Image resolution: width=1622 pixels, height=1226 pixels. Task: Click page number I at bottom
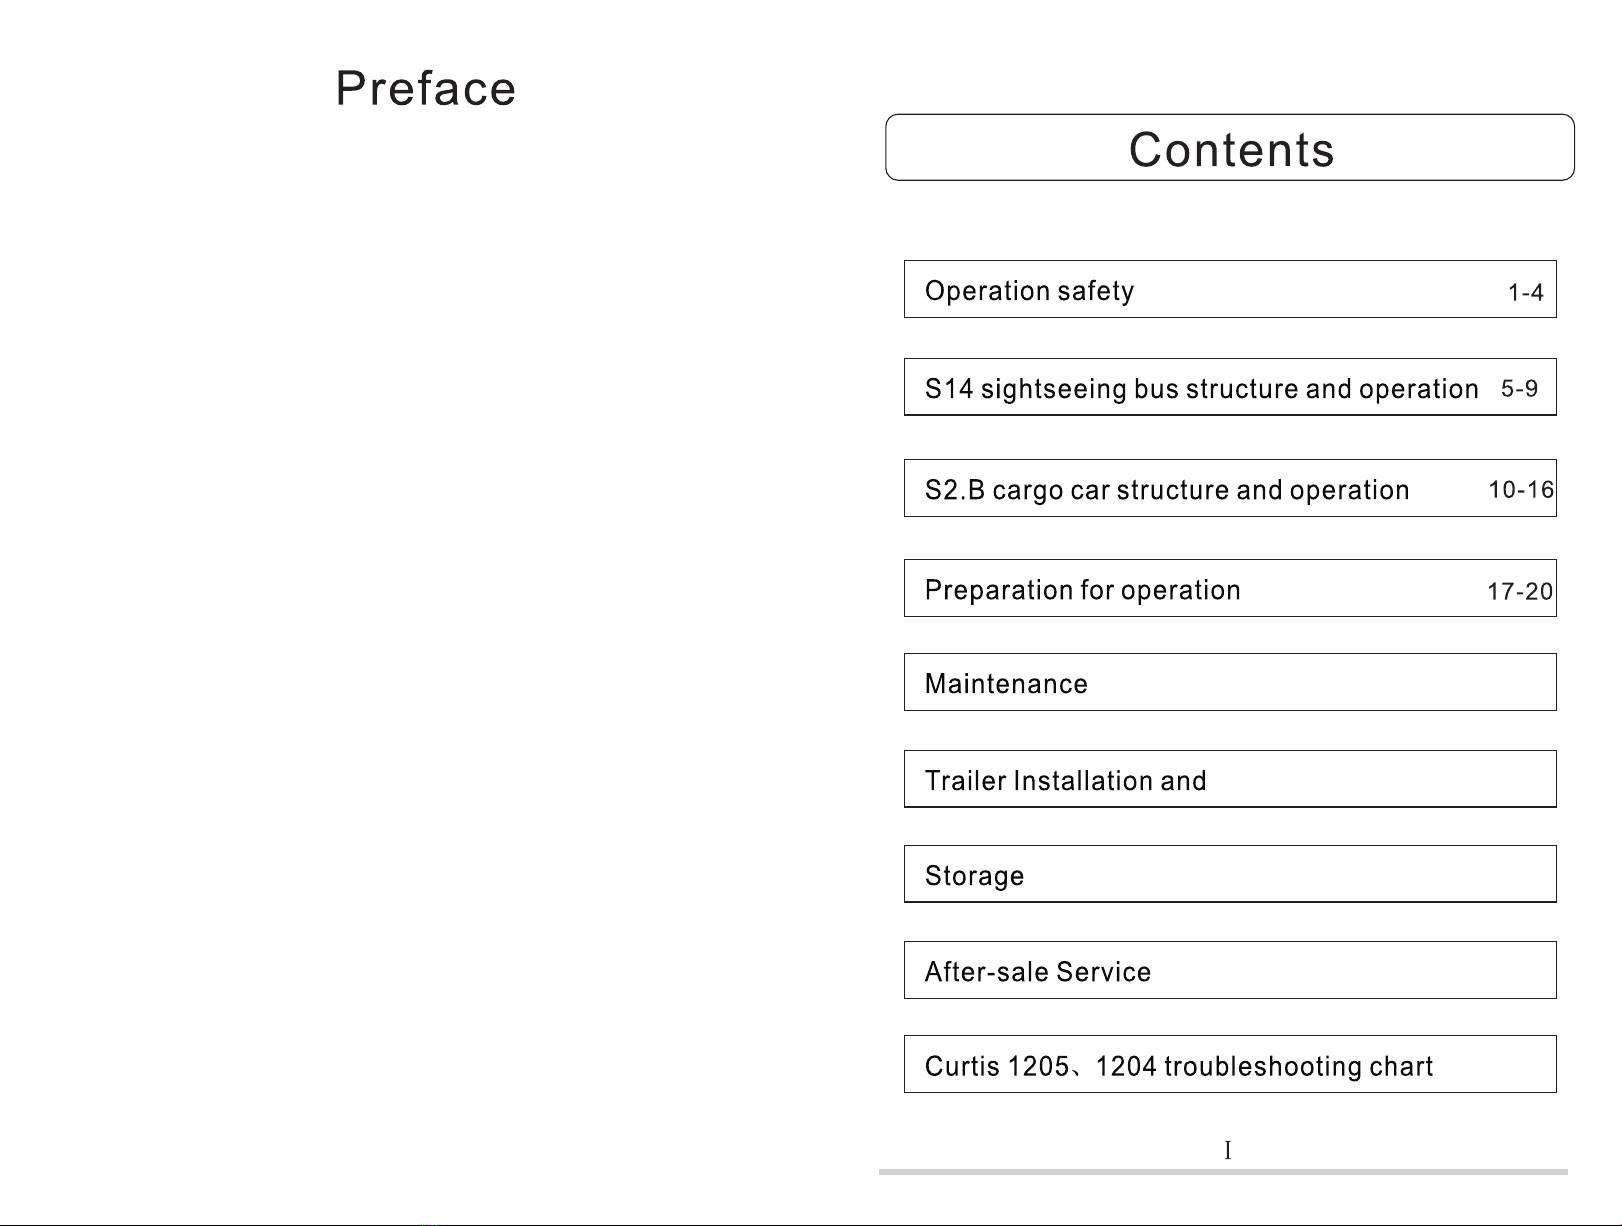[x=1227, y=1151]
